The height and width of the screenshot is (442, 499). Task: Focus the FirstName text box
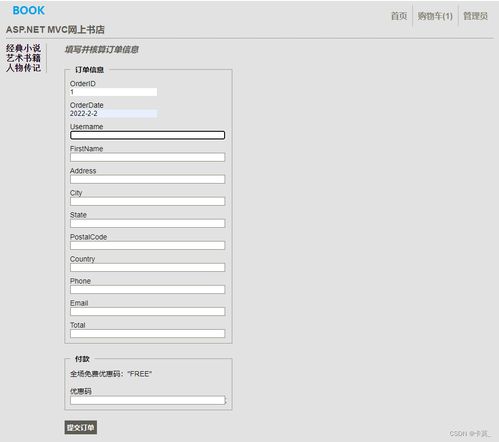147,157
